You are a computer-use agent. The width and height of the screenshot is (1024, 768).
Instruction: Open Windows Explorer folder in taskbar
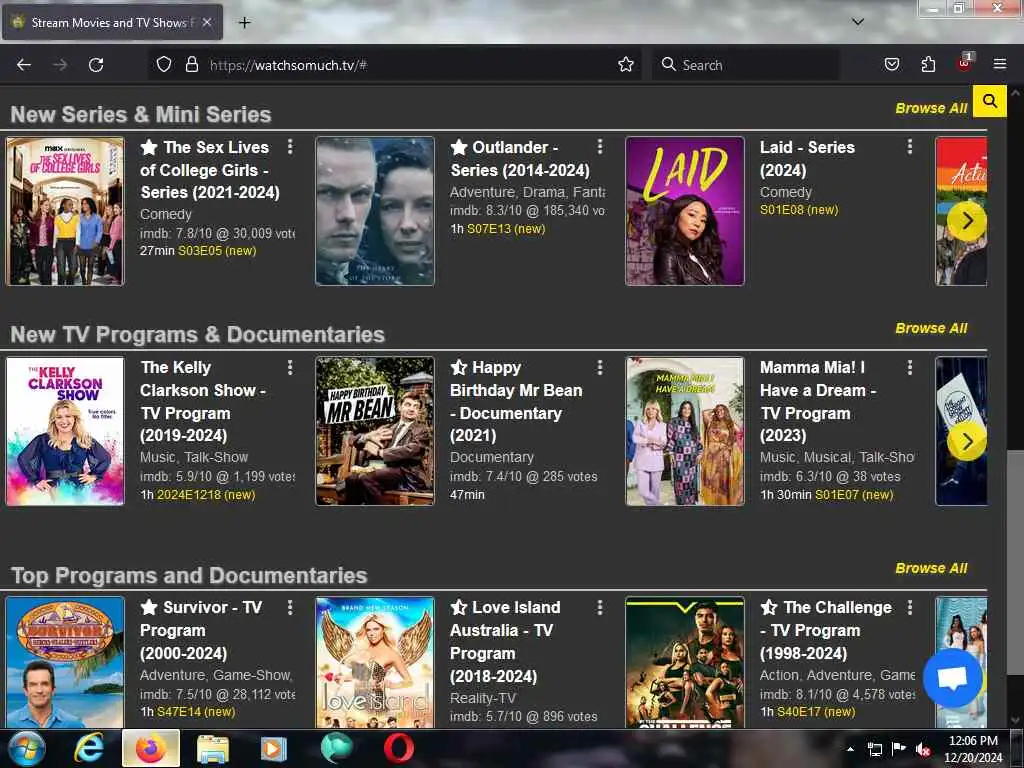[x=213, y=749]
